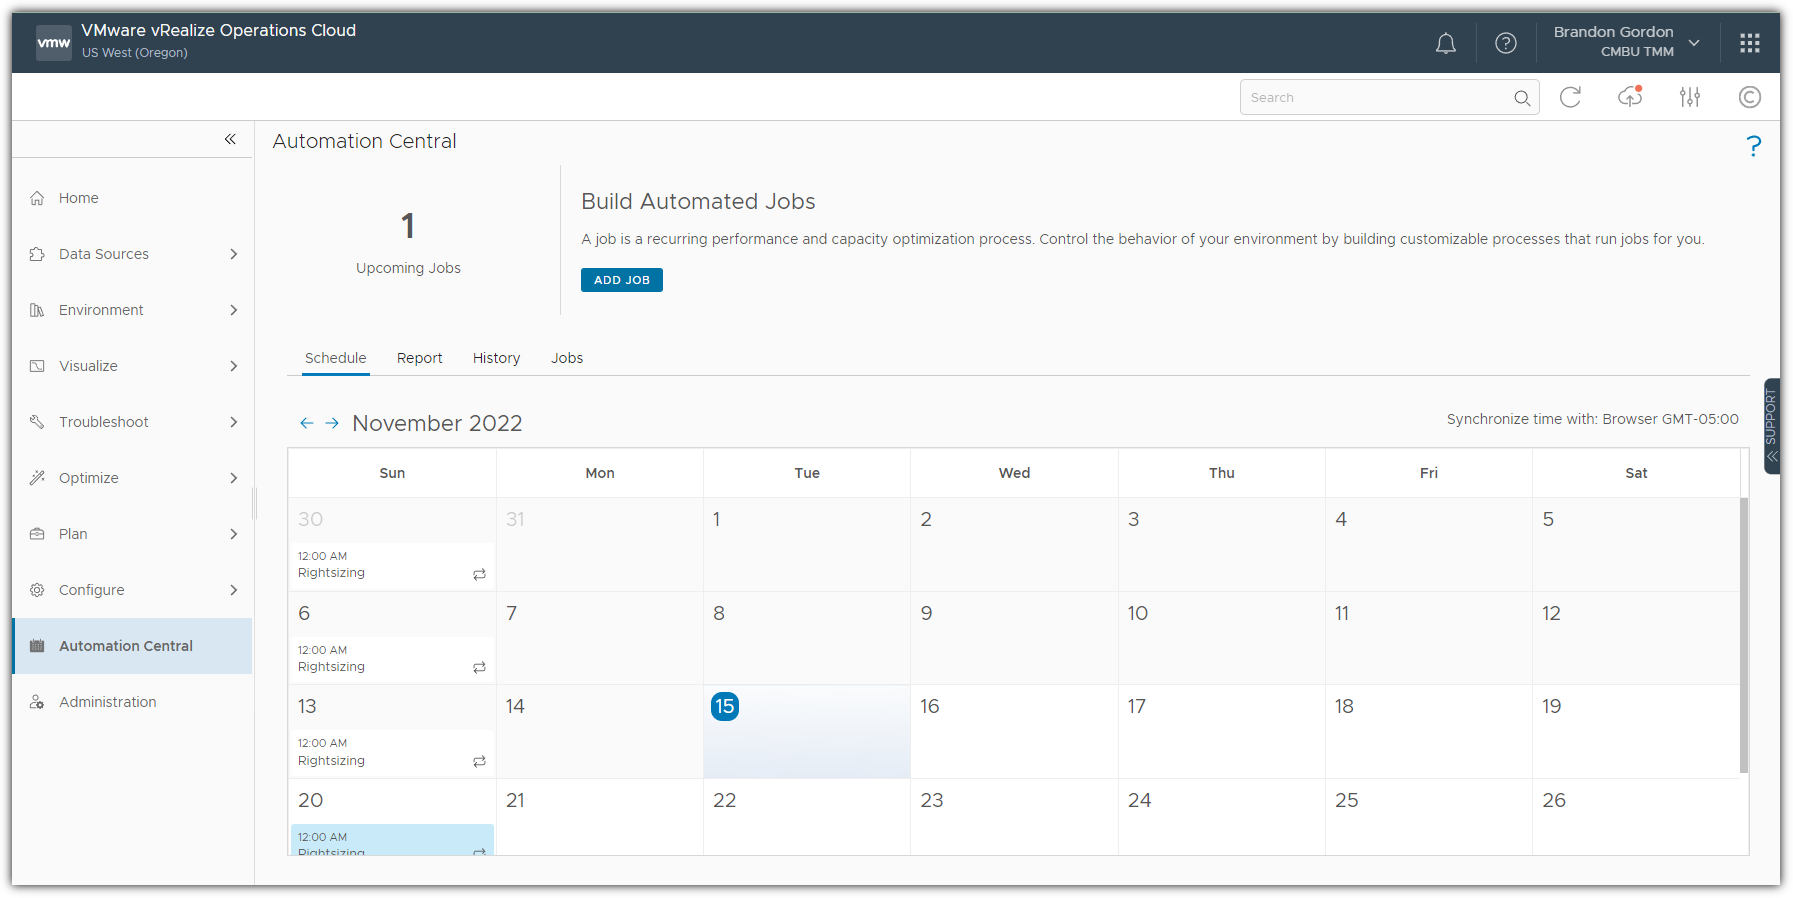Viewport: 1793px width, 898px height.
Task: Expand the Configure menu chevron
Action: tap(233, 590)
